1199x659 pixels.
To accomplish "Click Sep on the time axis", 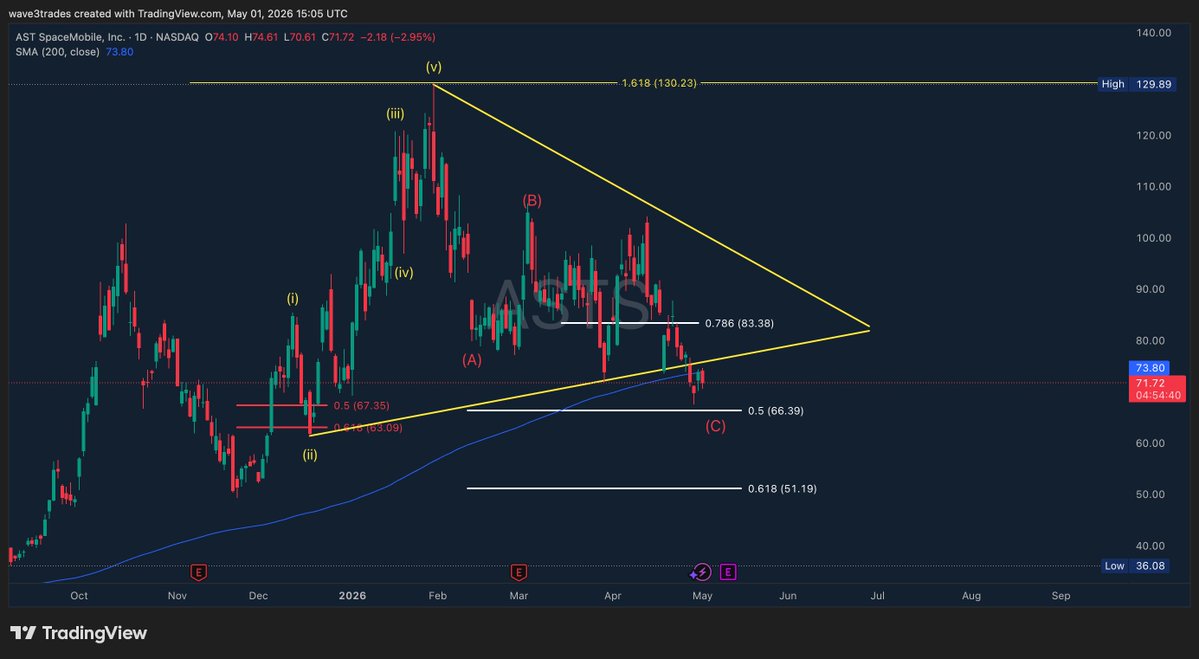I will click(1061, 596).
